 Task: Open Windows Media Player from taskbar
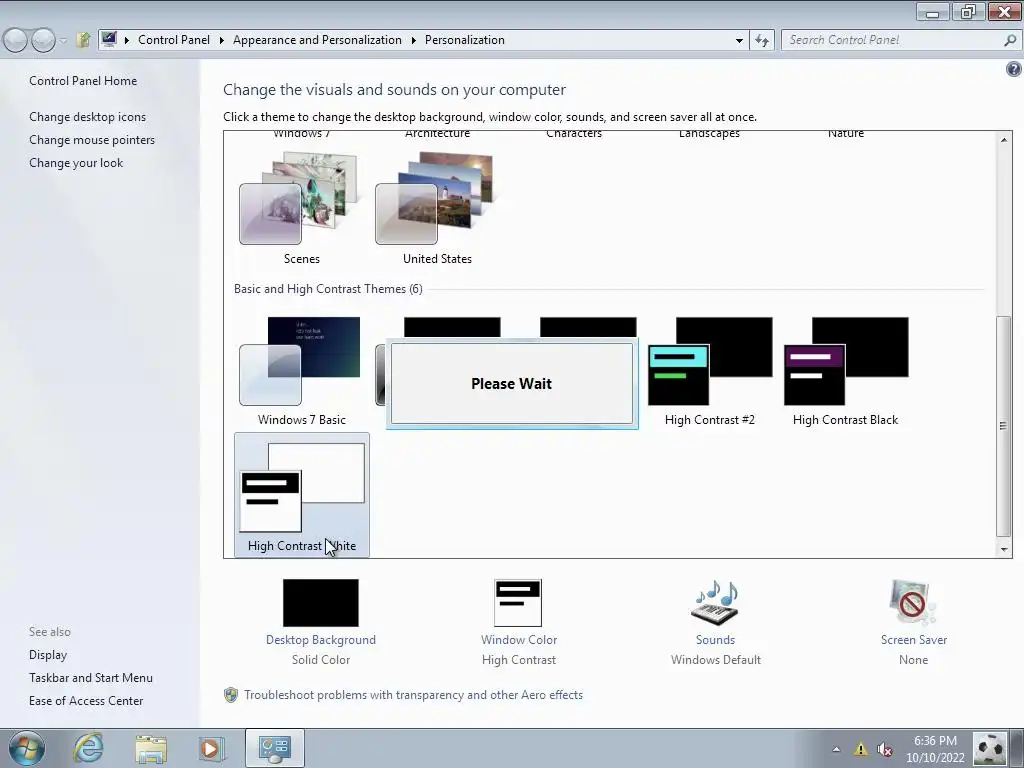[211, 748]
